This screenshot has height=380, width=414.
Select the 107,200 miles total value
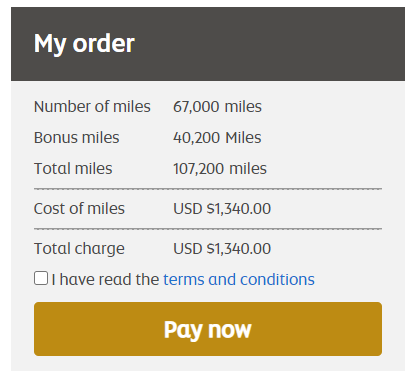pos(220,168)
